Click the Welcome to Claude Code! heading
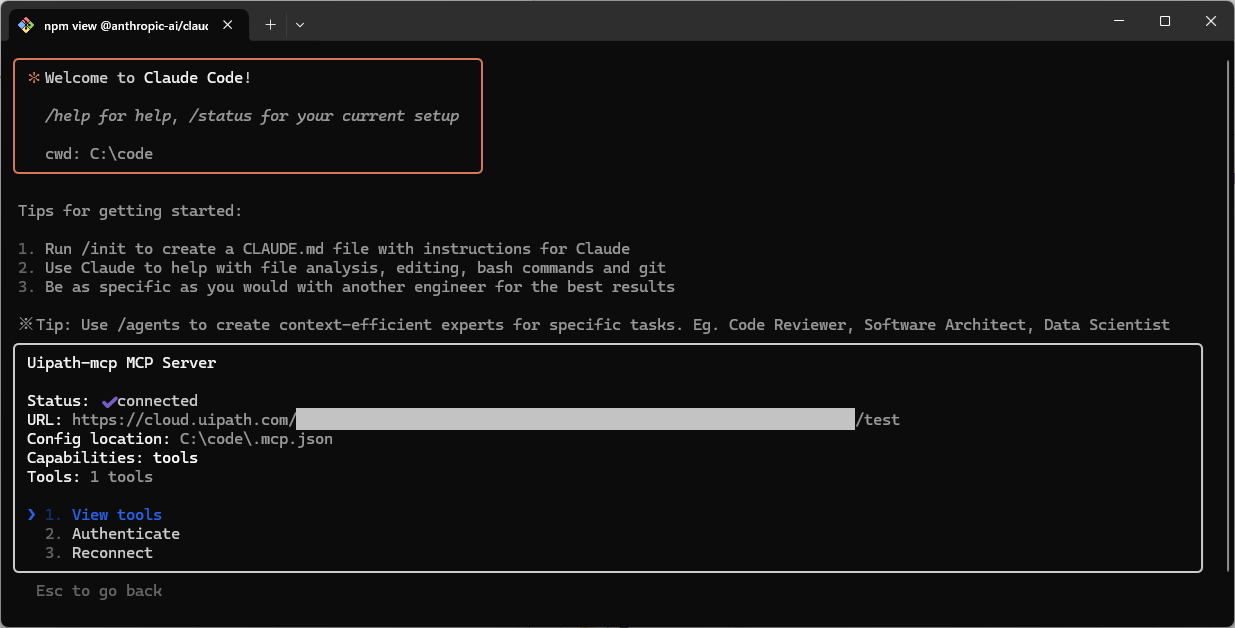The width and height of the screenshot is (1235, 628). coord(148,78)
